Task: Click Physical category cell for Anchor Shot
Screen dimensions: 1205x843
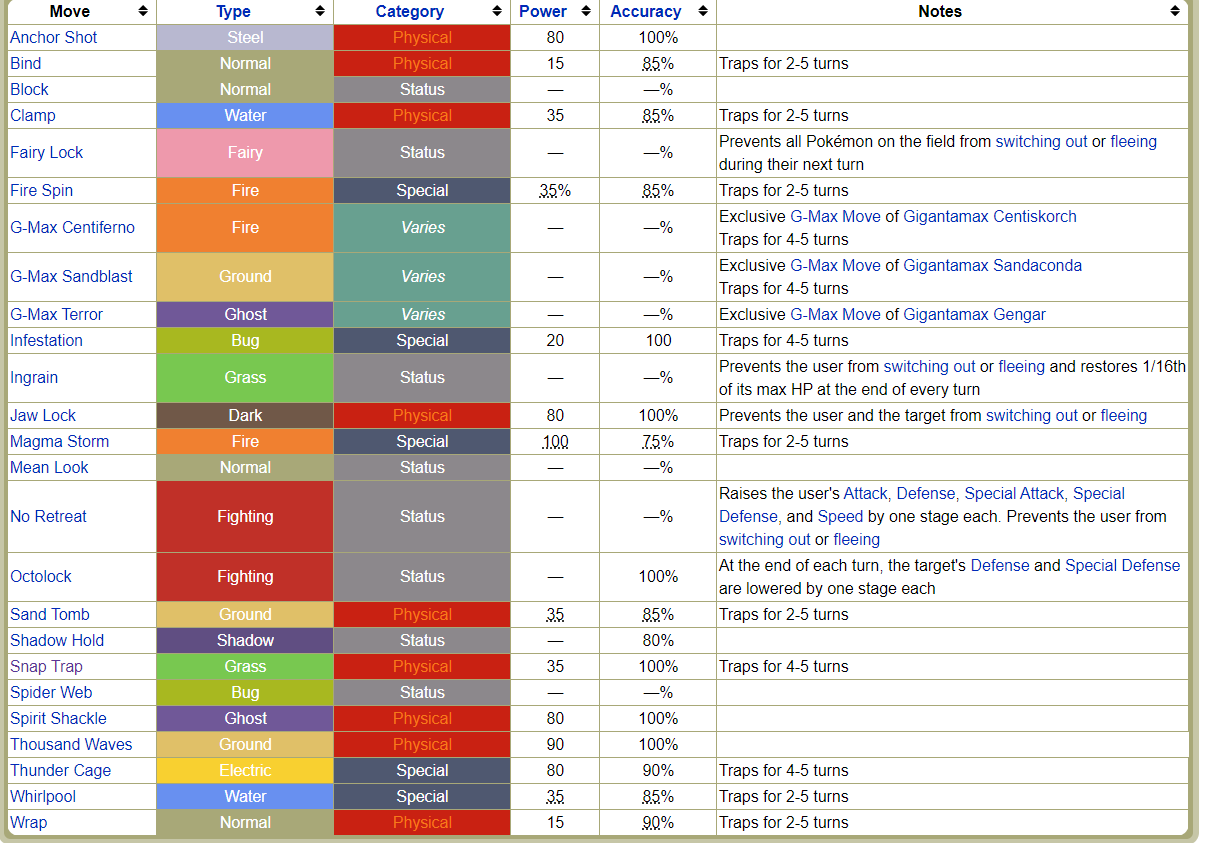Action: [x=422, y=37]
